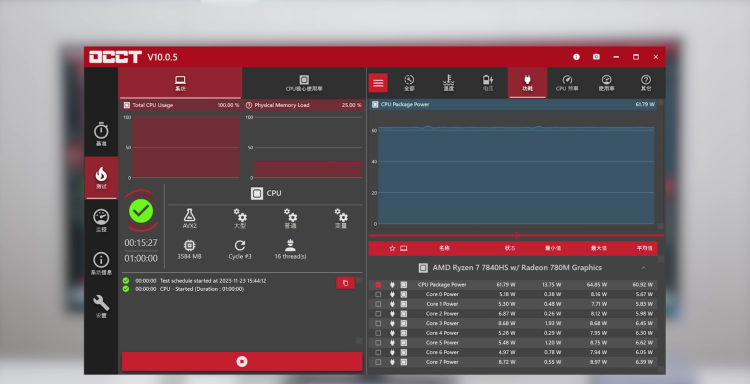Open the Benchmark stopwatch sidebar icon
Image resolution: width=750 pixels, height=384 pixels.
[101, 134]
